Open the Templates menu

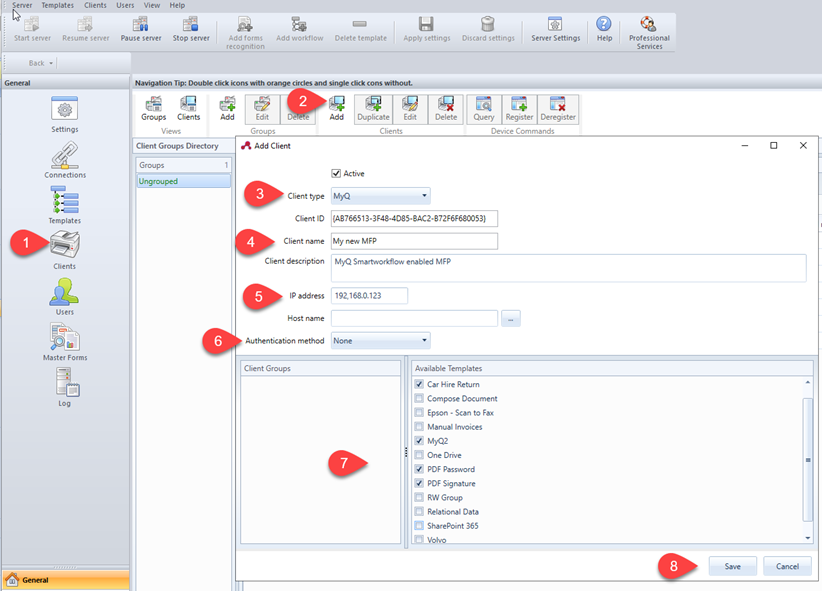tap(57, 5)
